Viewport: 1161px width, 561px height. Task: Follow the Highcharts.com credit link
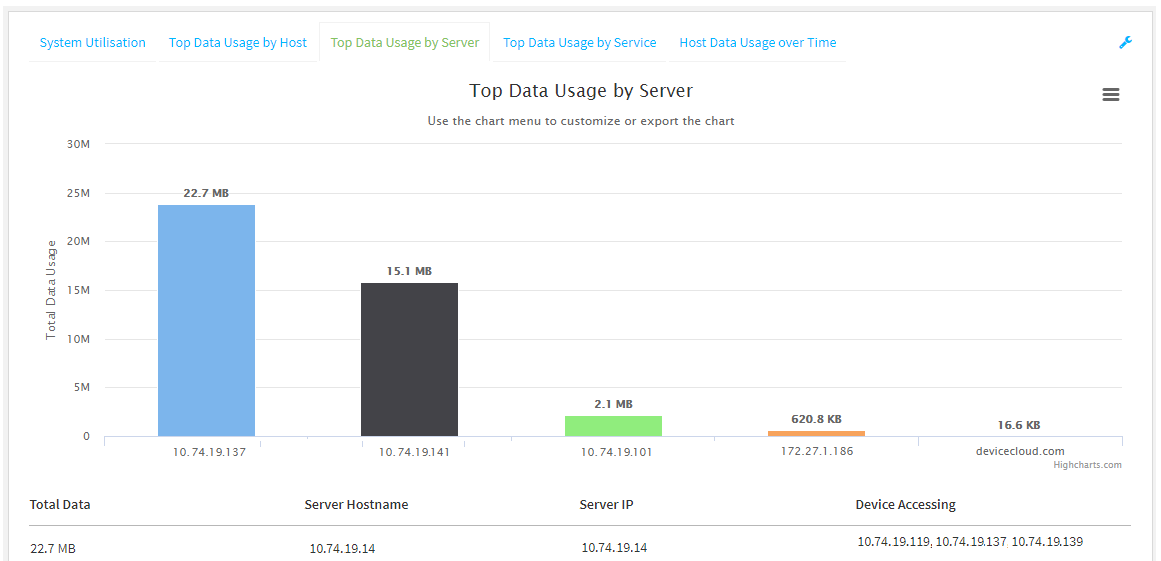coord(1087,465)
